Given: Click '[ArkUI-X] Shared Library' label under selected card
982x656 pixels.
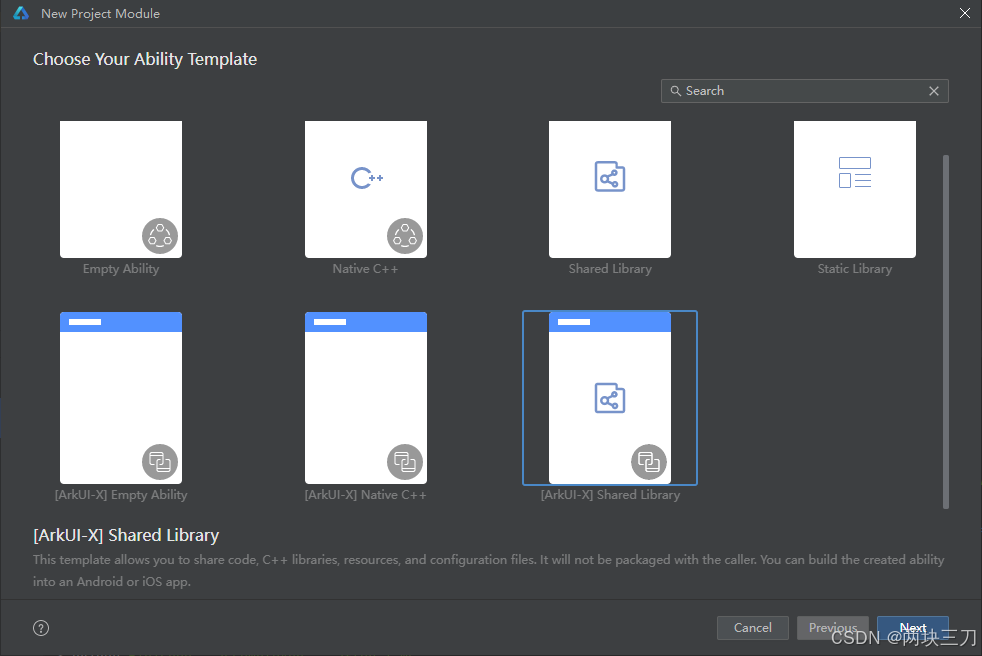Looking at the screenshot, I should (x=610, y=495).
